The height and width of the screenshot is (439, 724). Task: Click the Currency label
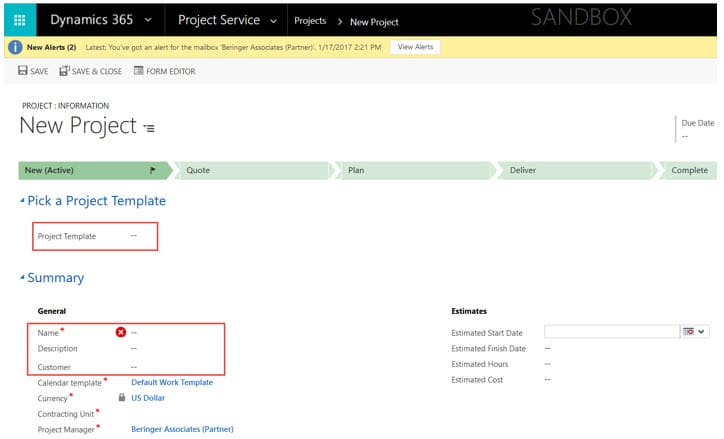point(52,398)
